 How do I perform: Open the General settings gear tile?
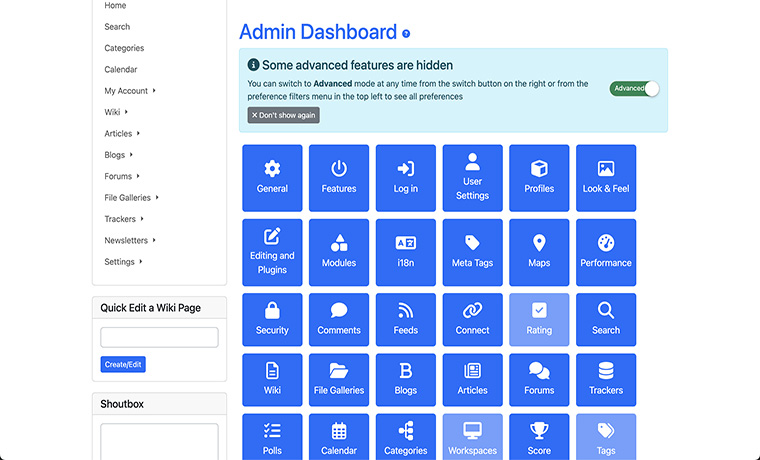click(272, 178)
